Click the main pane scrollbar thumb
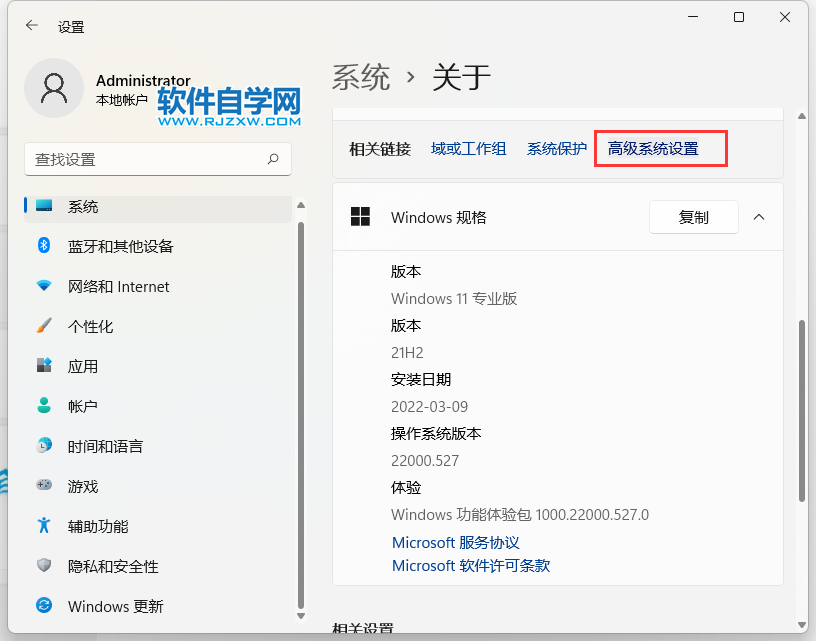This screenshot has height=641, width=816. [x=802, y=411]
